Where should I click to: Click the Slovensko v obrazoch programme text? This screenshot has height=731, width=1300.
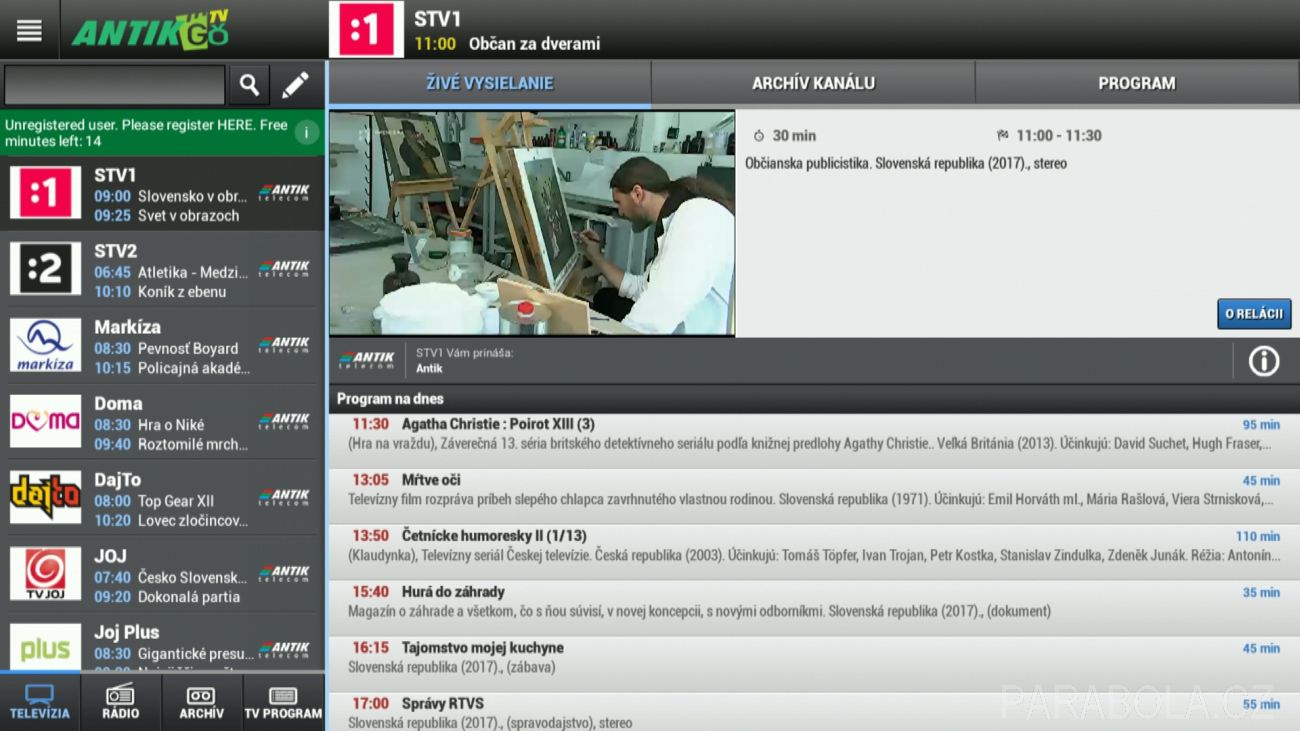click(x=192, y=196)
